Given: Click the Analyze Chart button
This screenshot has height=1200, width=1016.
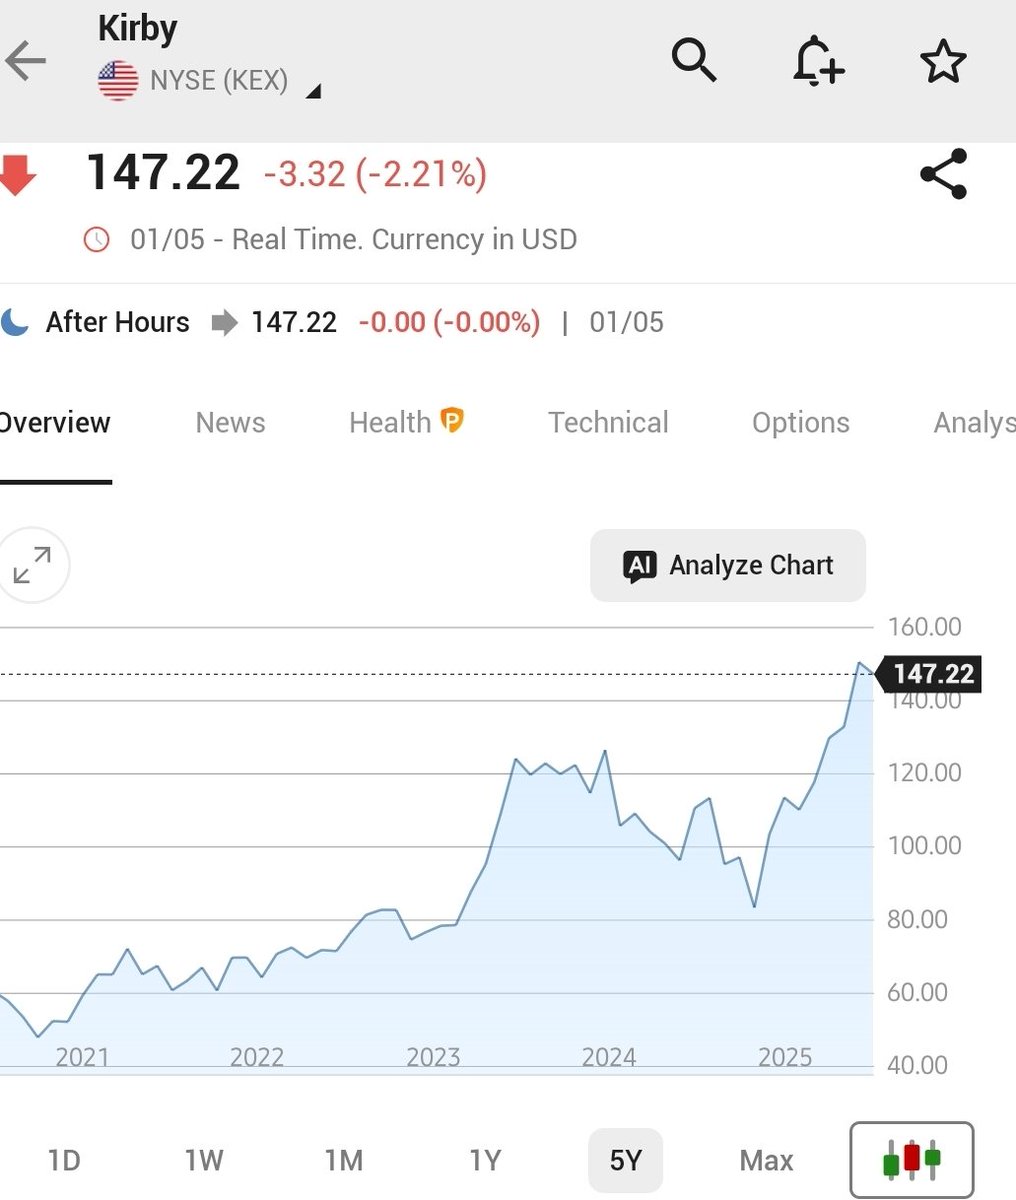Looking at the screenshot, I should [728, 565].
